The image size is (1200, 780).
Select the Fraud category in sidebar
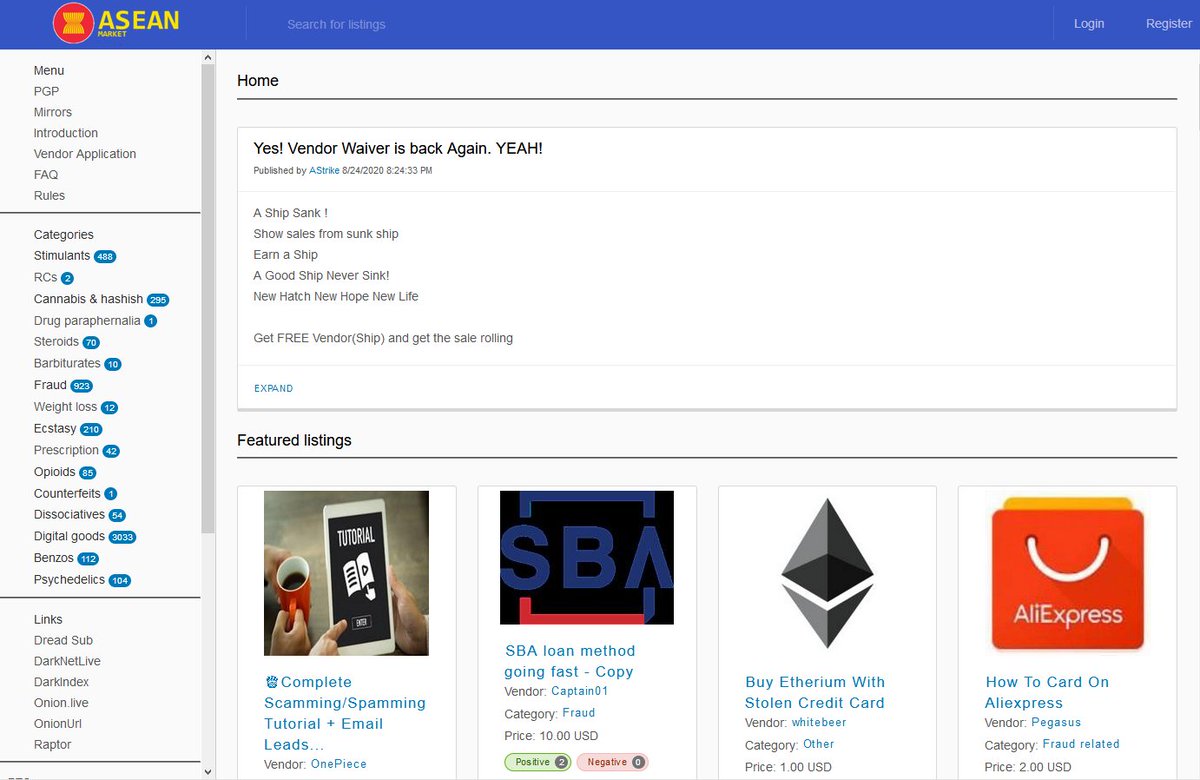click(x=50, y=385)
